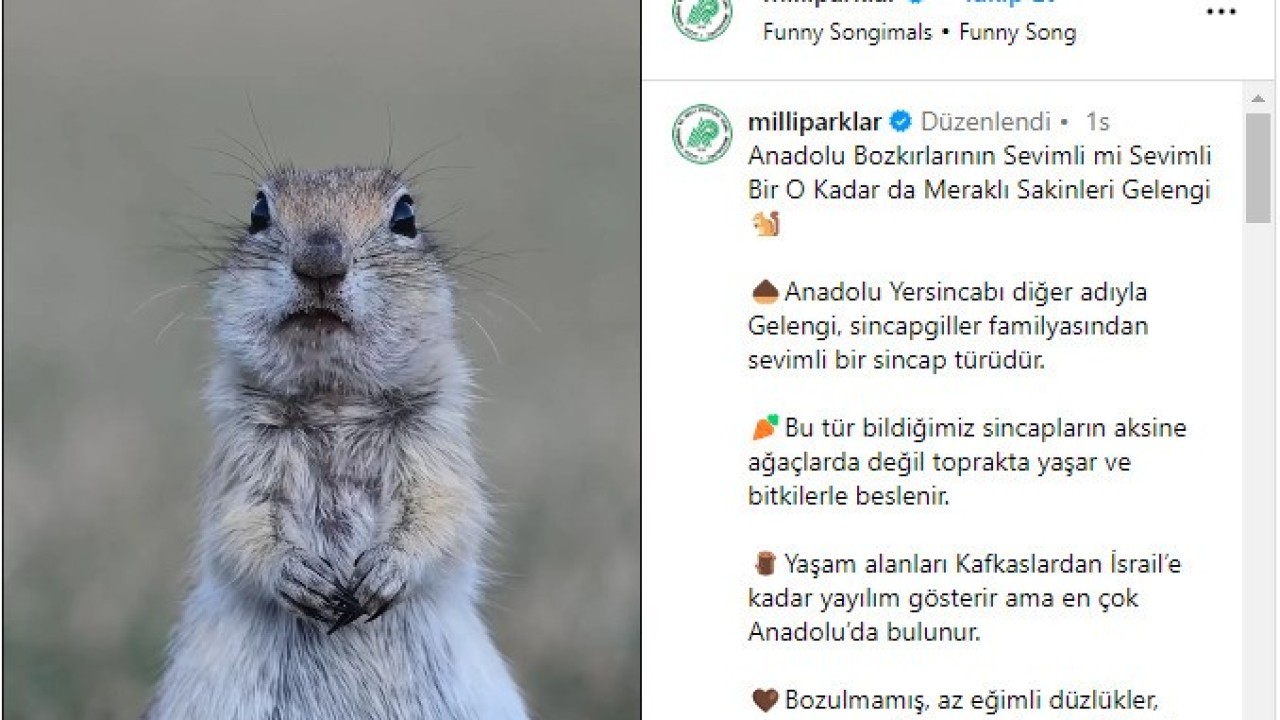1280x720 pixels.
Task: Open the Funny Songimals audio link
Action: coord(847,32)
